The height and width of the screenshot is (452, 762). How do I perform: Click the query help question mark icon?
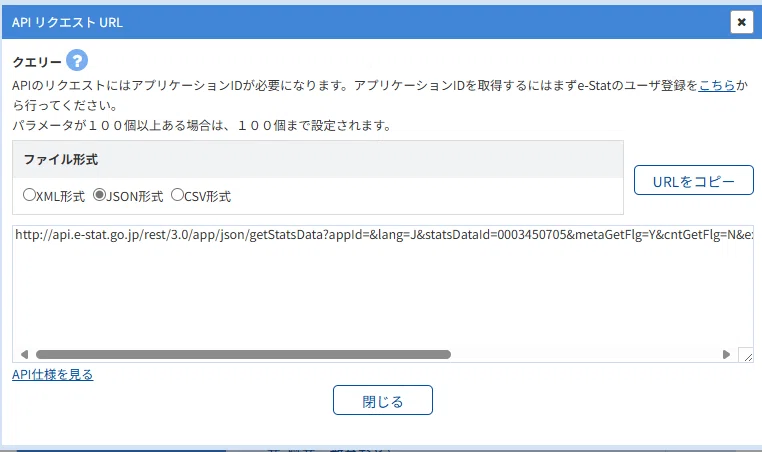tap(77, 61)
